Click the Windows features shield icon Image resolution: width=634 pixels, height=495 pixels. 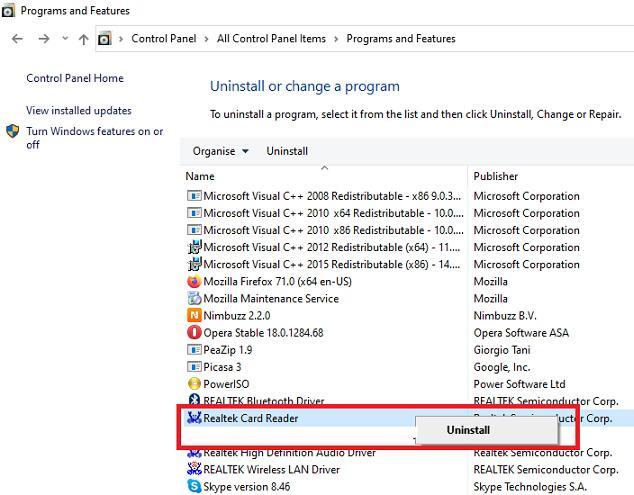[x=13, y=132]
